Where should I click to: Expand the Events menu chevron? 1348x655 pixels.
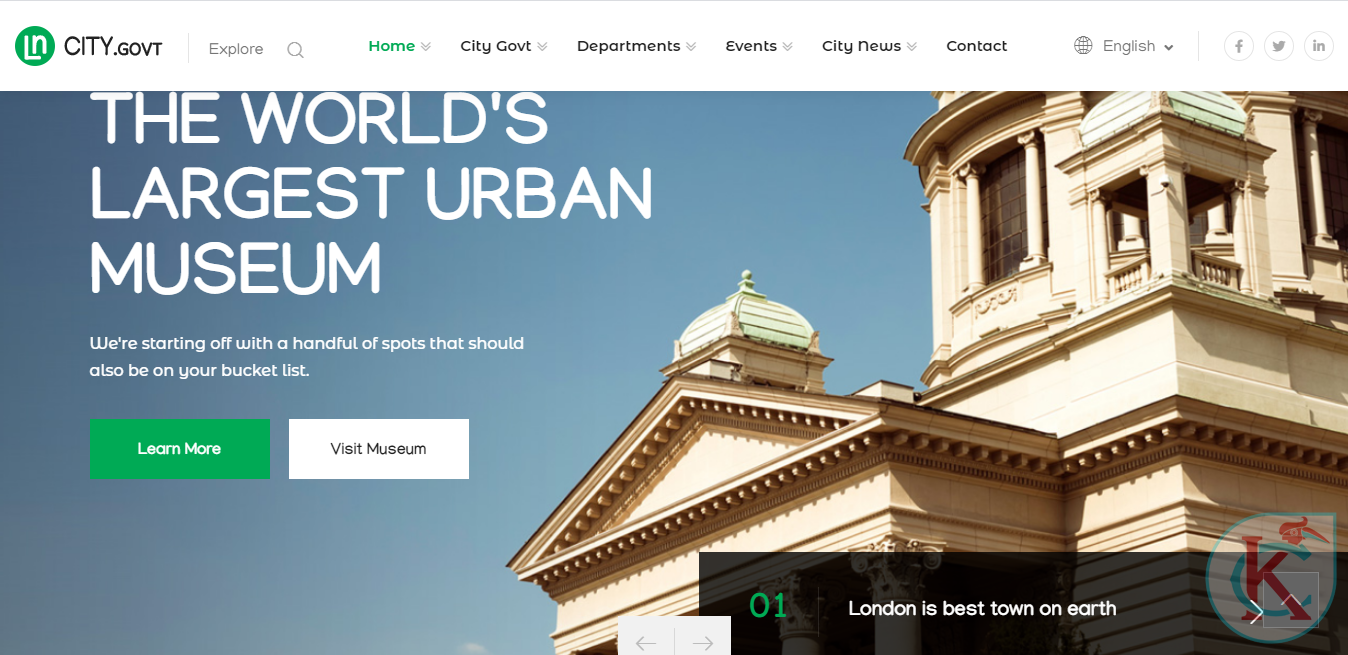[x=787, y=47]
